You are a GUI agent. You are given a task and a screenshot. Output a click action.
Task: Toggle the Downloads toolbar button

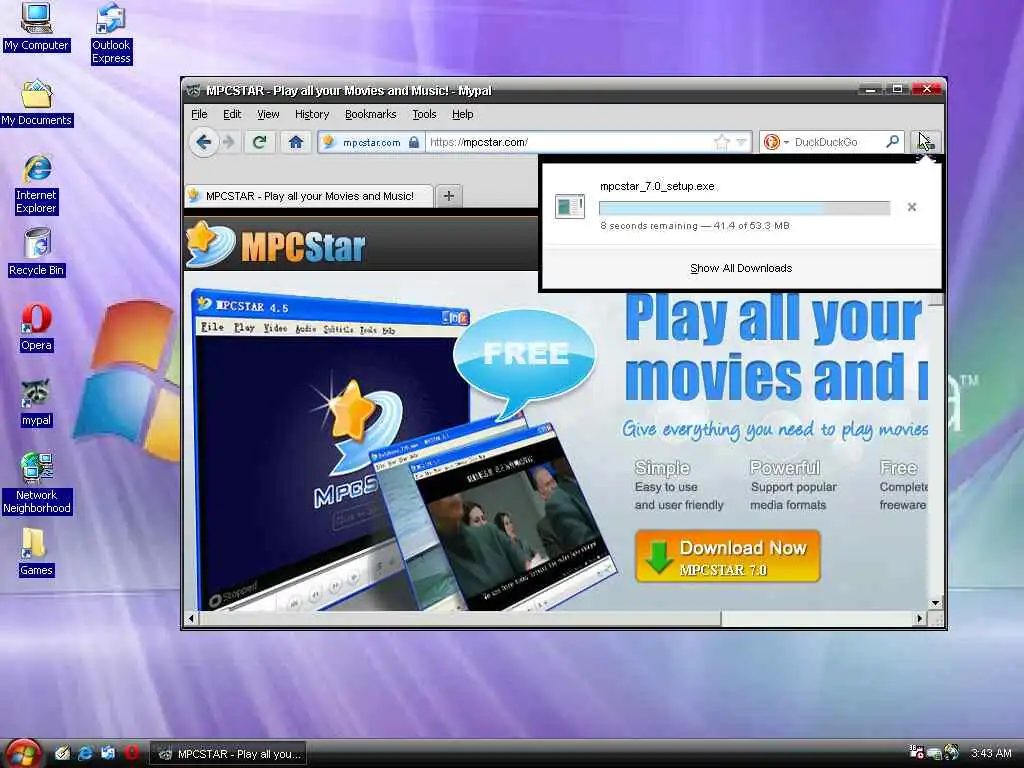click(x=925, y=142)
